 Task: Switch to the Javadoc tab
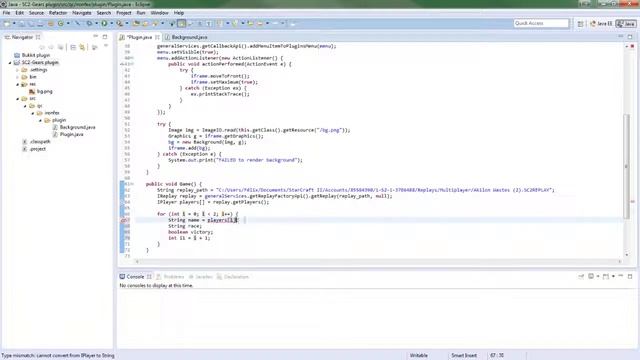(200, 277)
